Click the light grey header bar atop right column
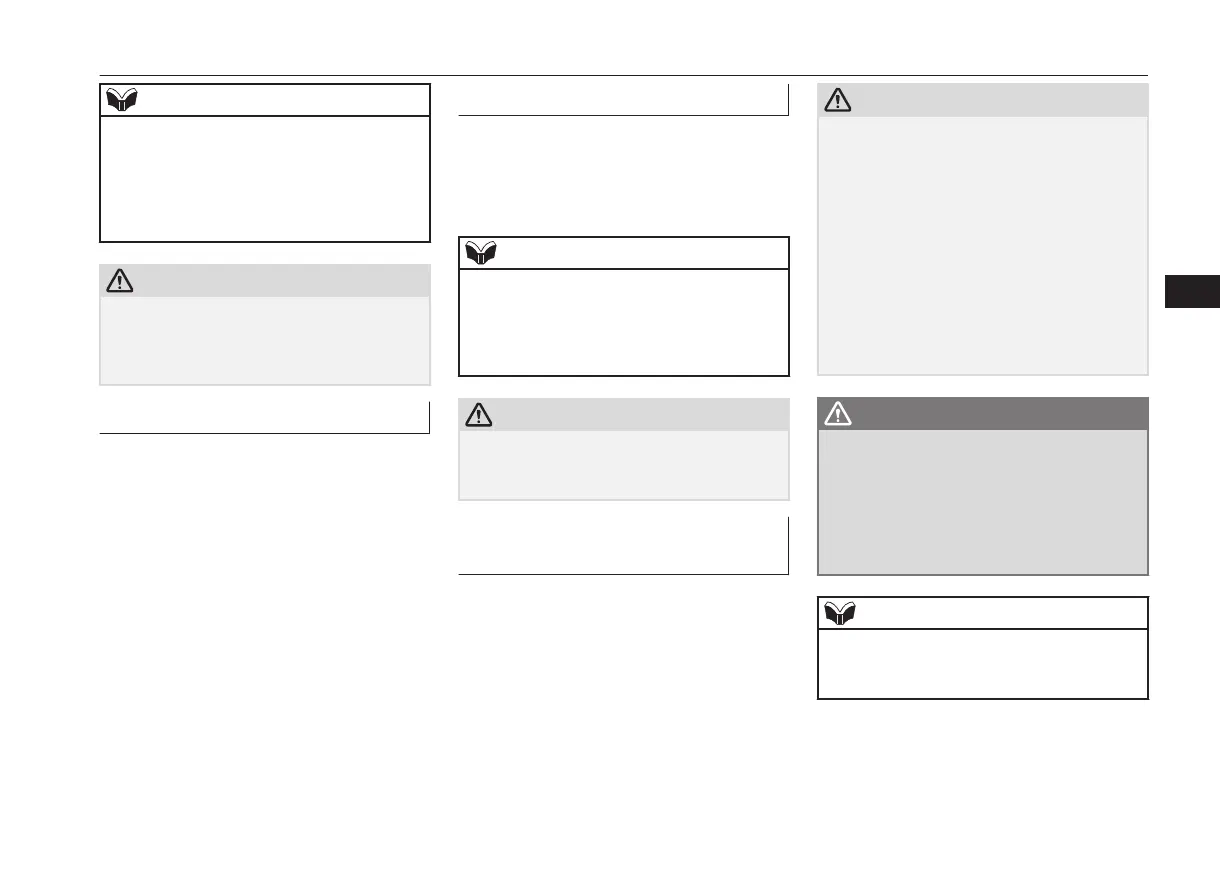This screenshot has height=871, width=1220. point(983,100)
